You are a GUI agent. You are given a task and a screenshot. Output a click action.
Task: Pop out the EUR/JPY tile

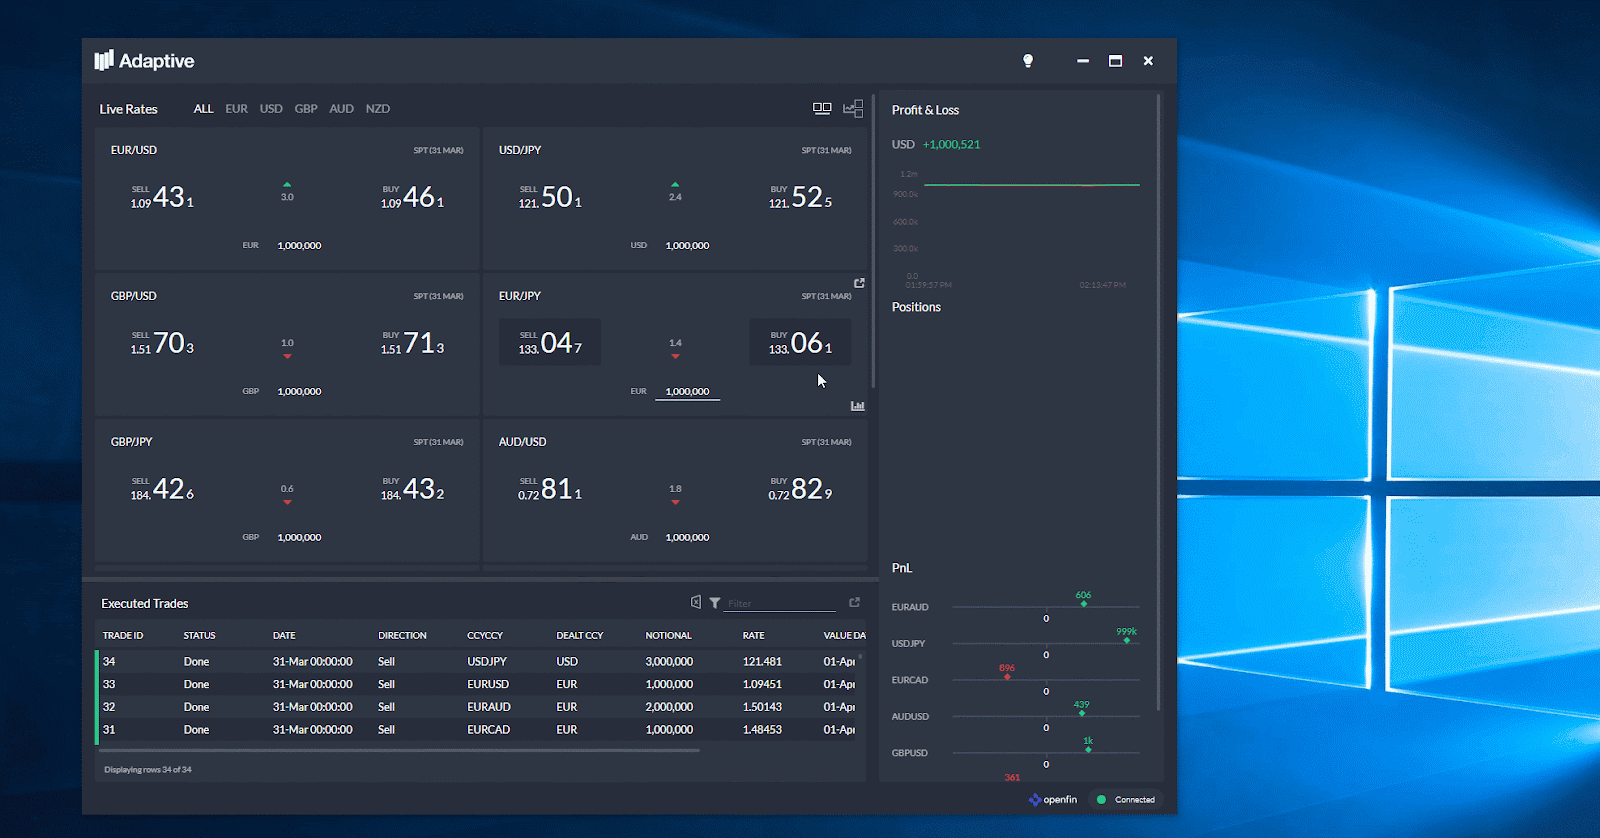pos(859,283)
